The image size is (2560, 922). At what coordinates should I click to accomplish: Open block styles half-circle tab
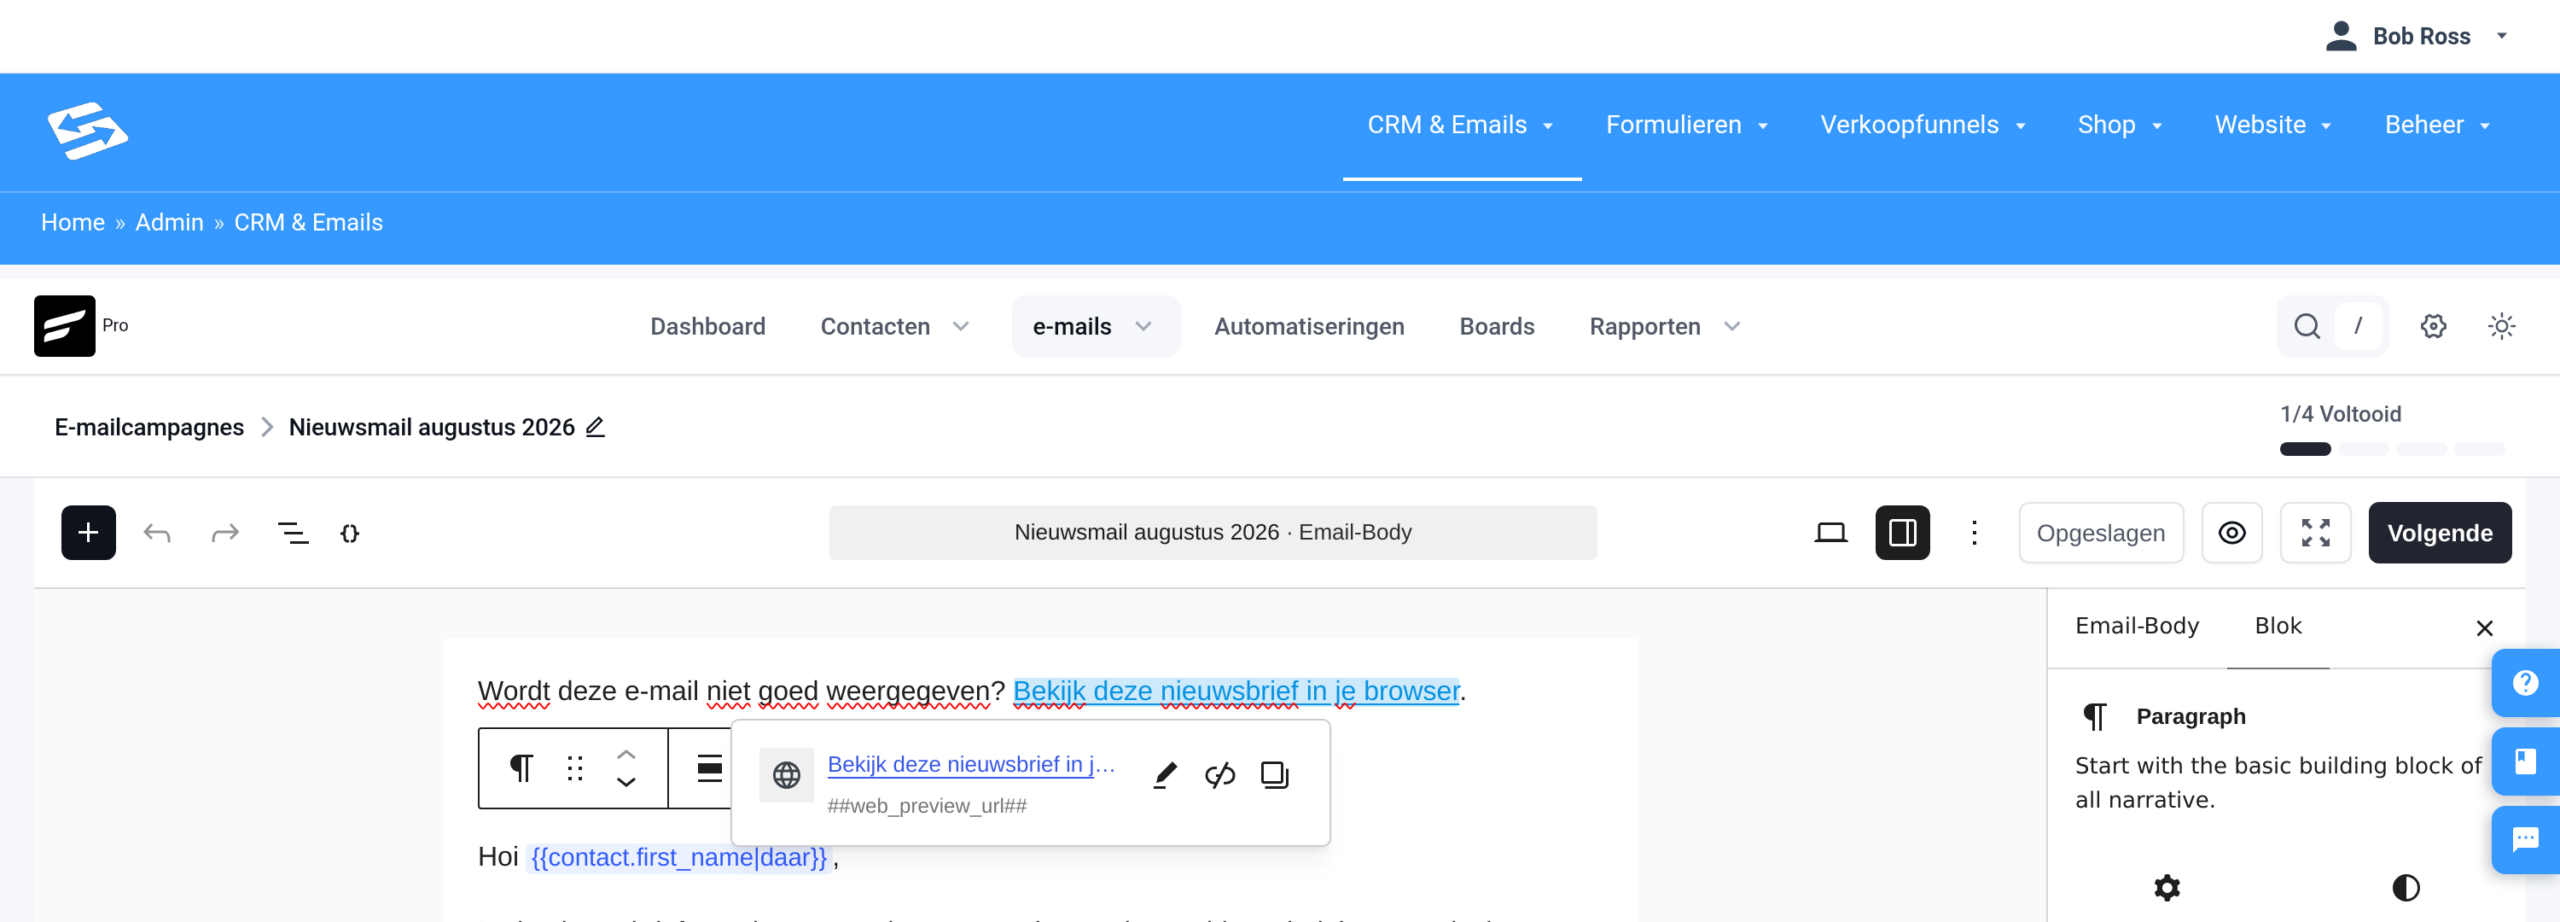click(2406, 888)
